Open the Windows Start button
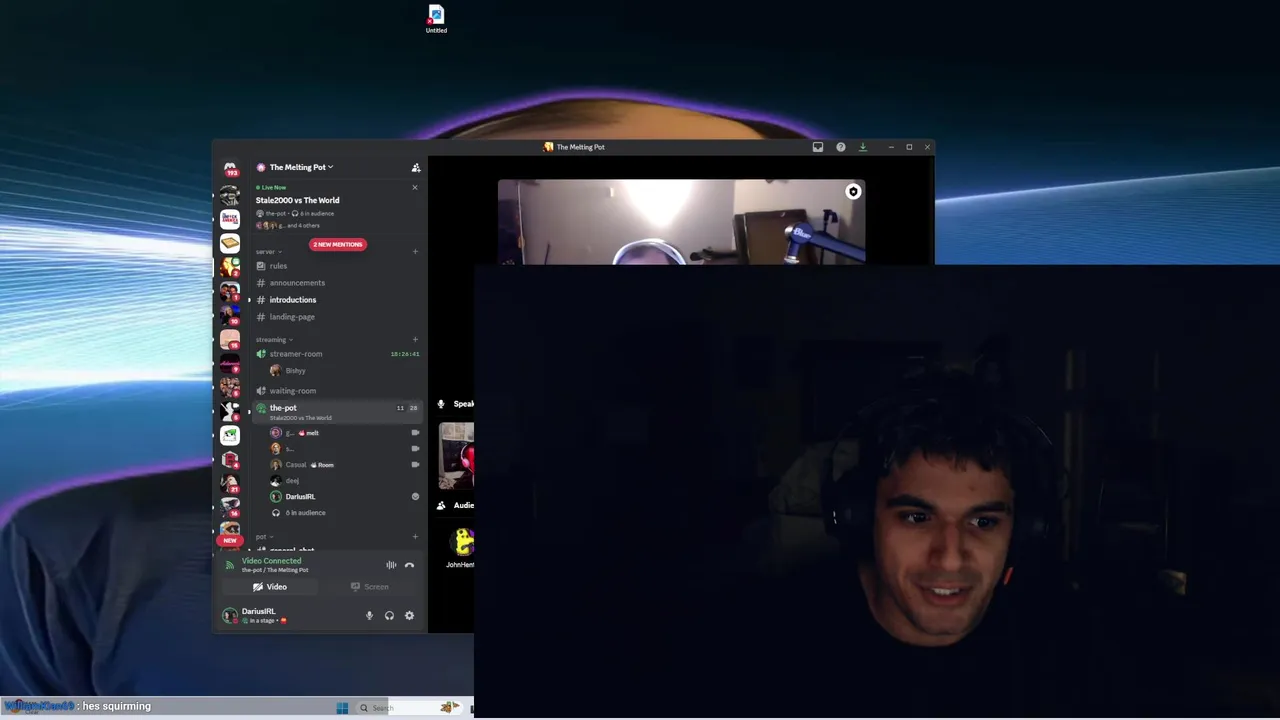This screenshot has height=720, width=1280. (x=342, y=708)
